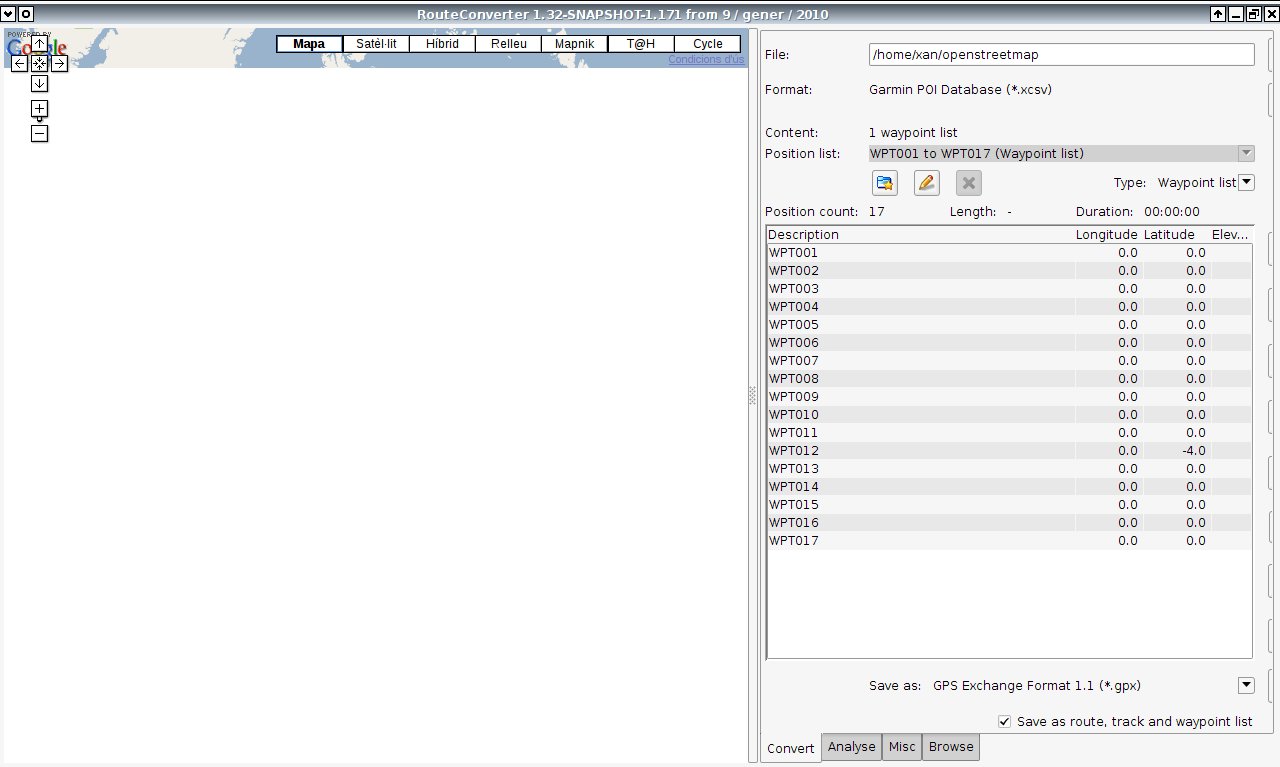
Task: Toggle Save as route, track and waypoint list
Action: tap(1005, 721)
